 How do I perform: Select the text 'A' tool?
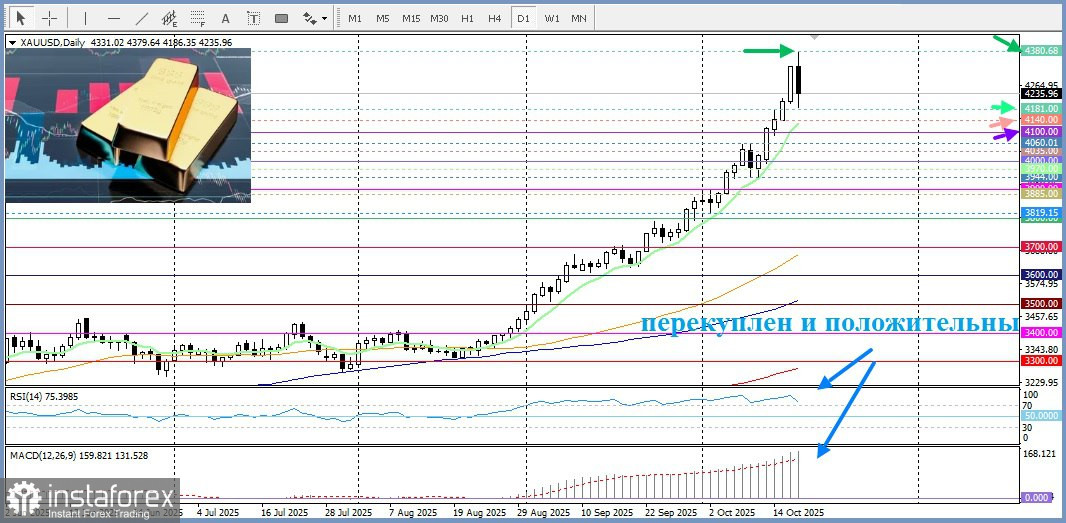(226, 18)
